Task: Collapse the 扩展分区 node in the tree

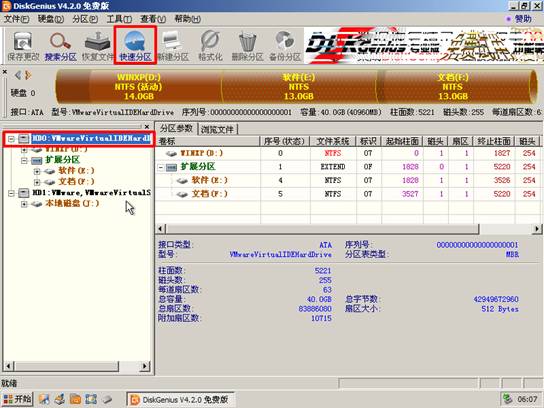Action: tap(24, 161)
